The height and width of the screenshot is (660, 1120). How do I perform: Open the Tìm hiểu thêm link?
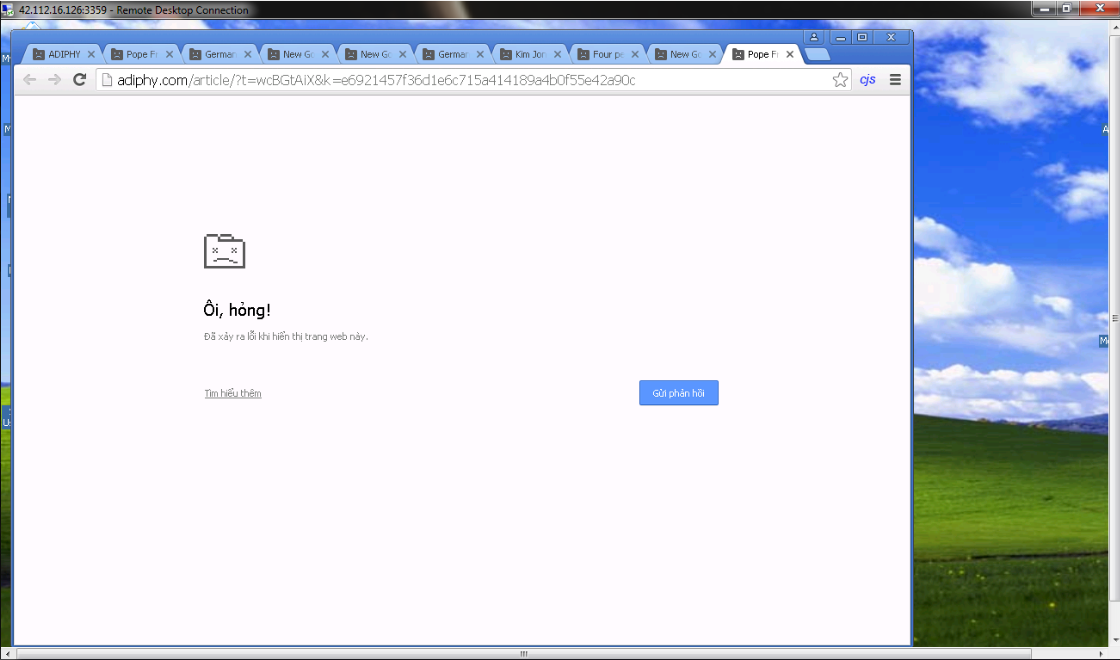233,393
